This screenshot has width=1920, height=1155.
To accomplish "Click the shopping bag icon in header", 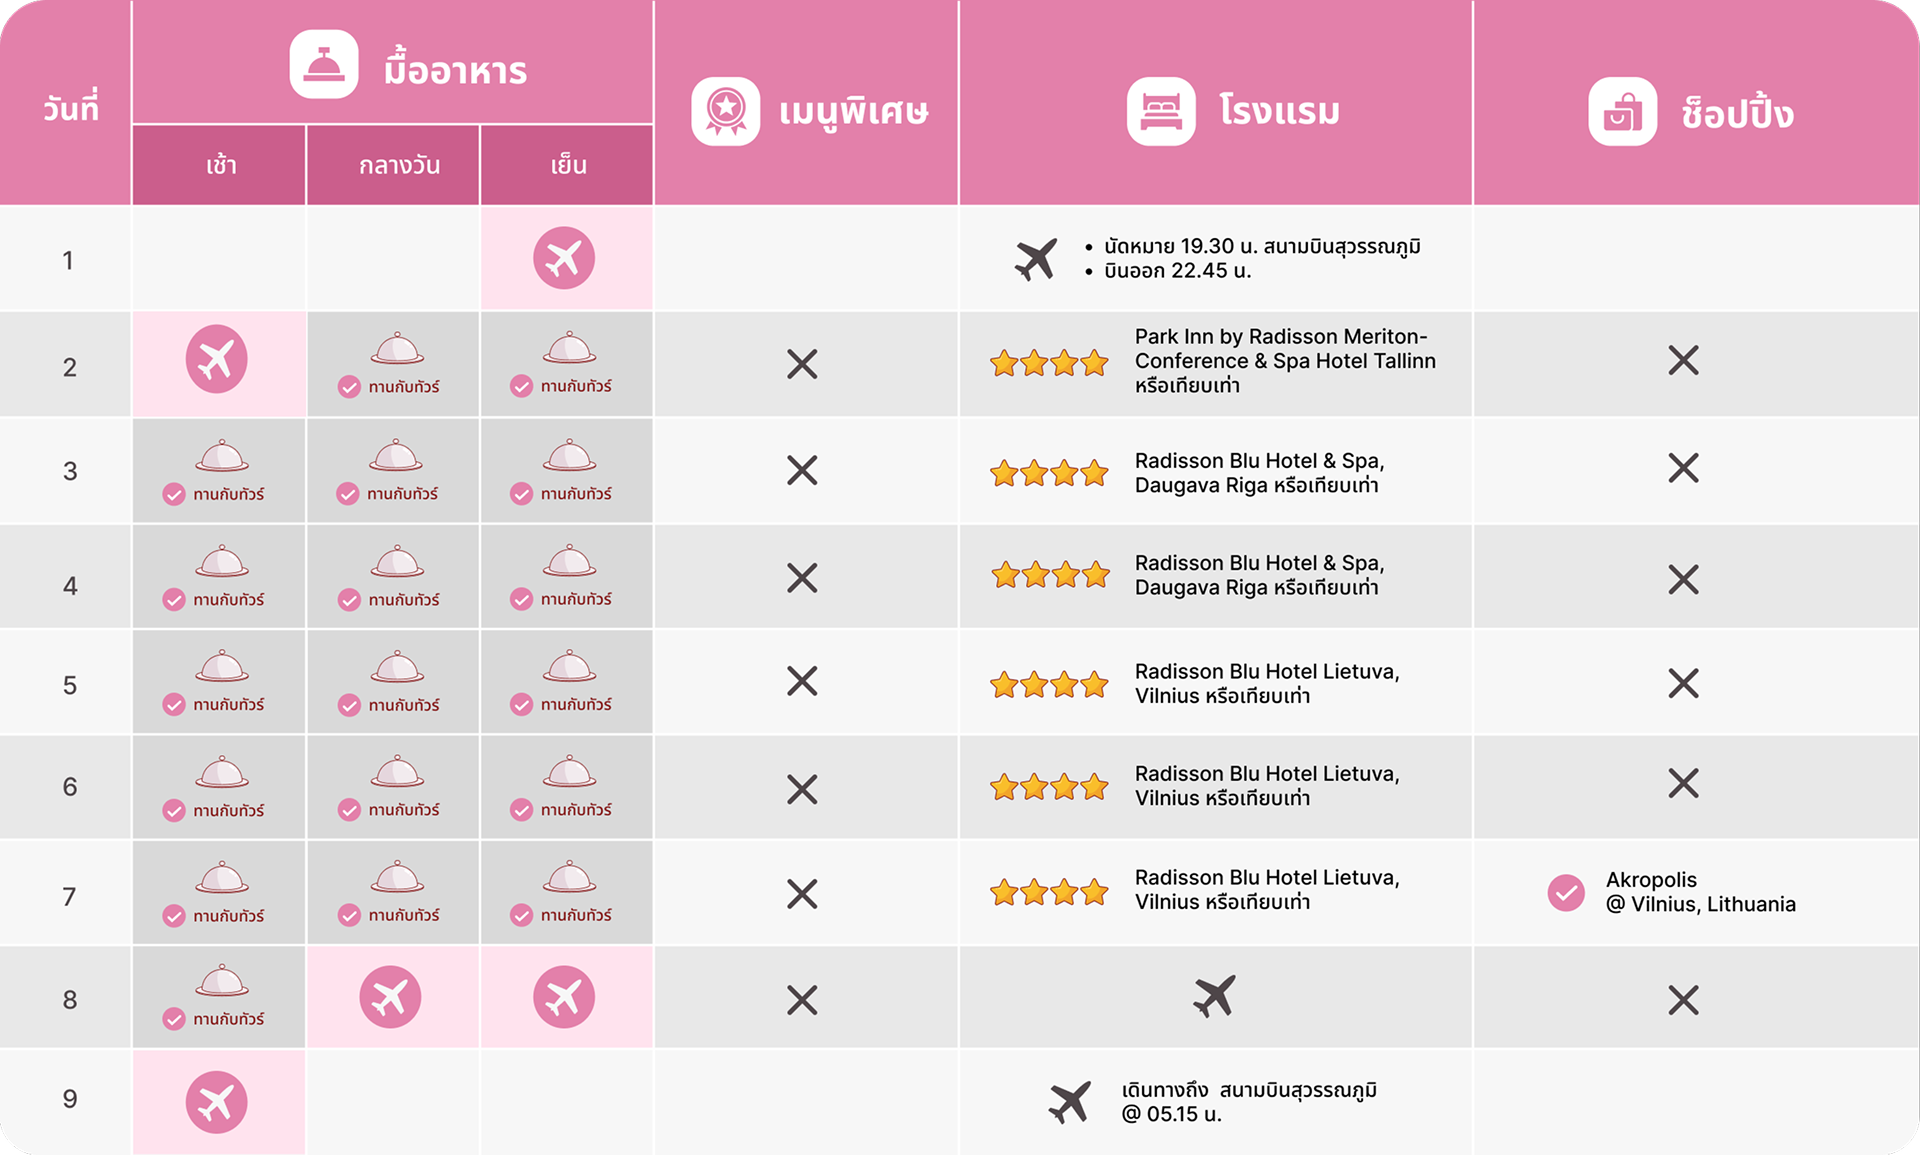I will click(1622, 112).
